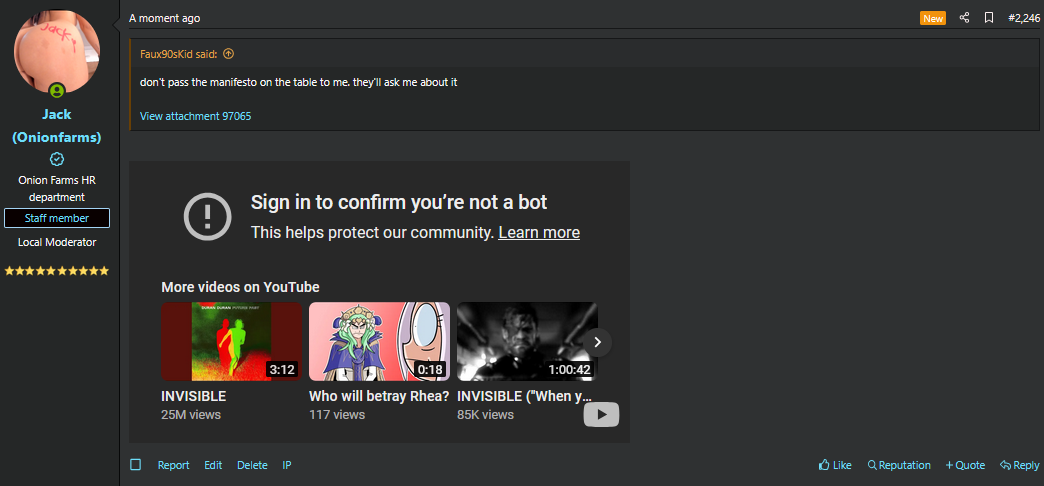Click the exclamation warning icon in video
Screen dimensions: 1044x486
(x=208, y=216)
